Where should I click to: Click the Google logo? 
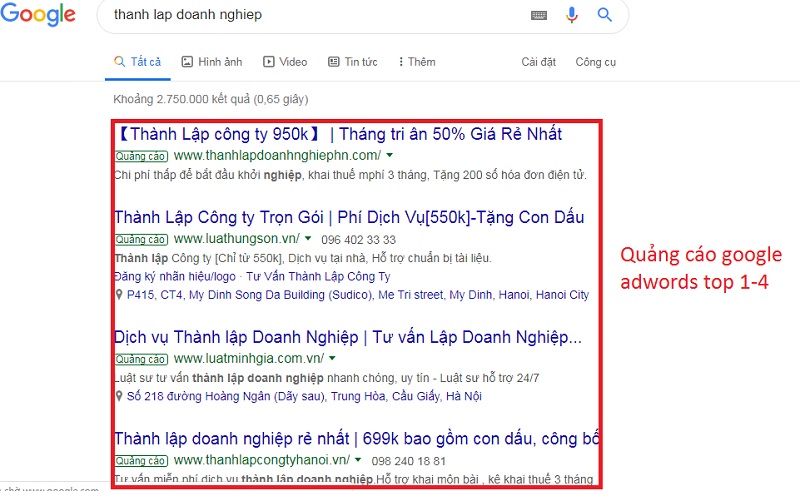38,14
